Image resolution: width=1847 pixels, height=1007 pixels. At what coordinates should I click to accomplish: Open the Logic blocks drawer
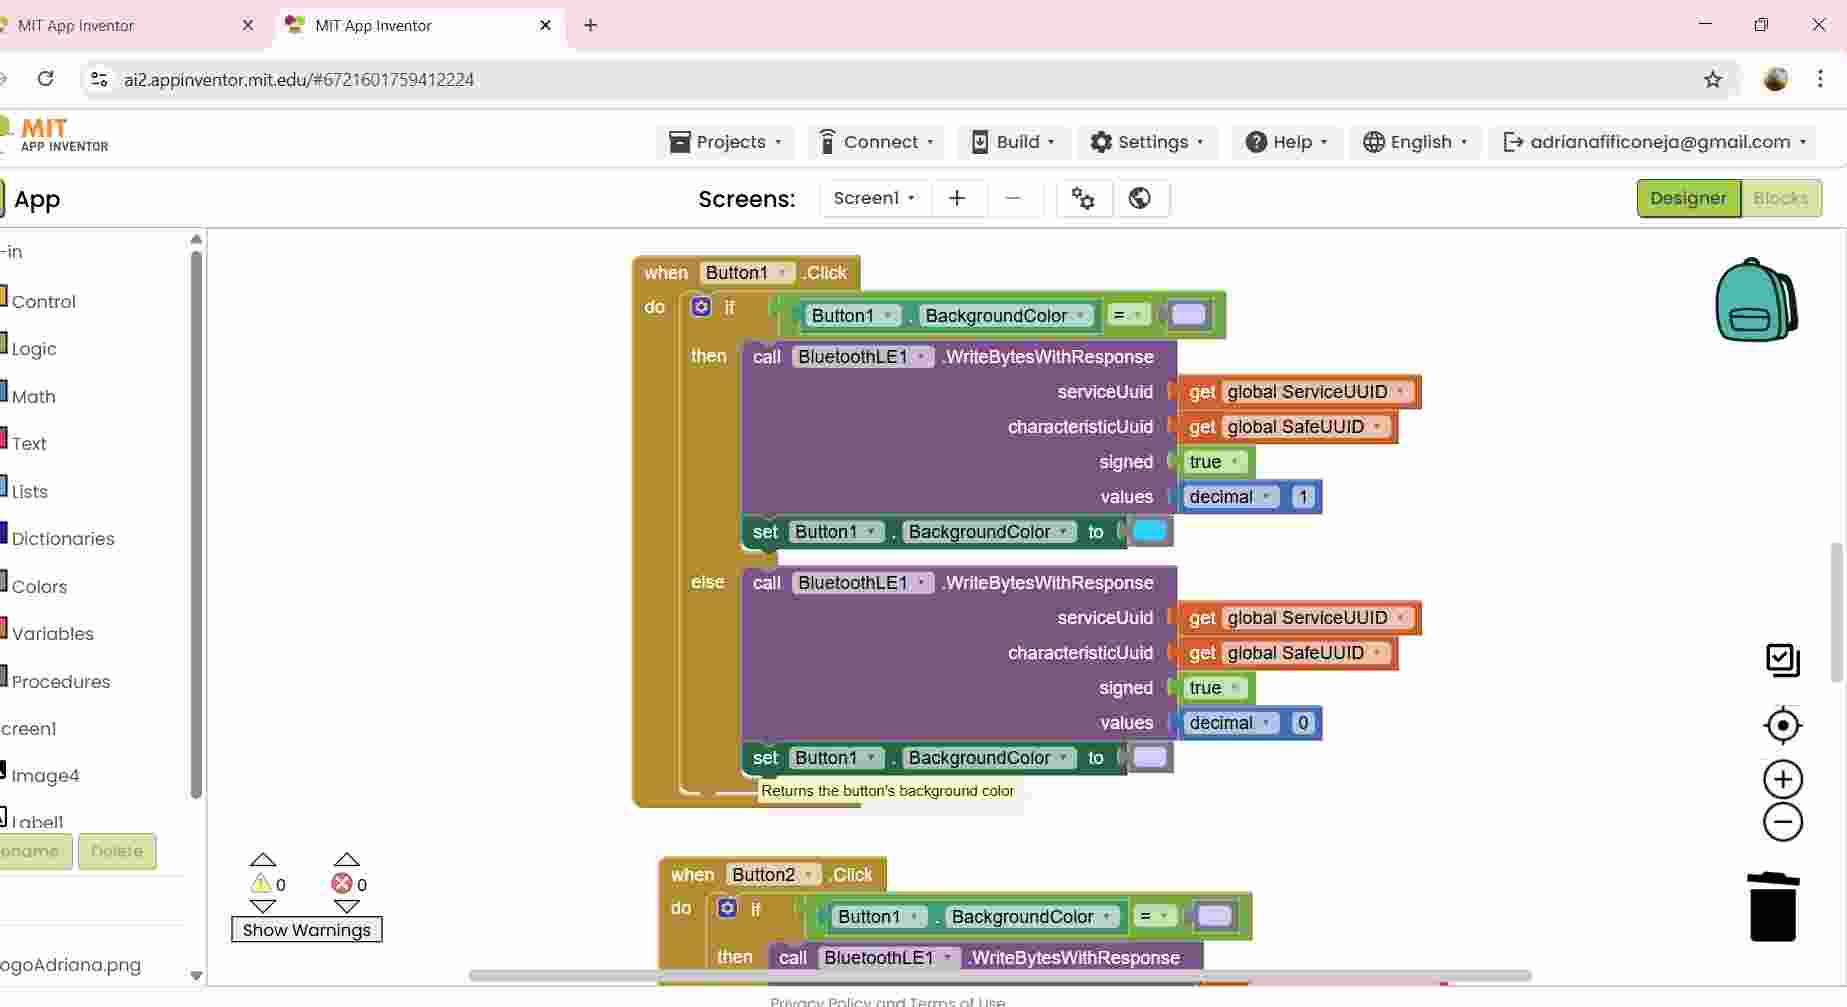[33, 349]
